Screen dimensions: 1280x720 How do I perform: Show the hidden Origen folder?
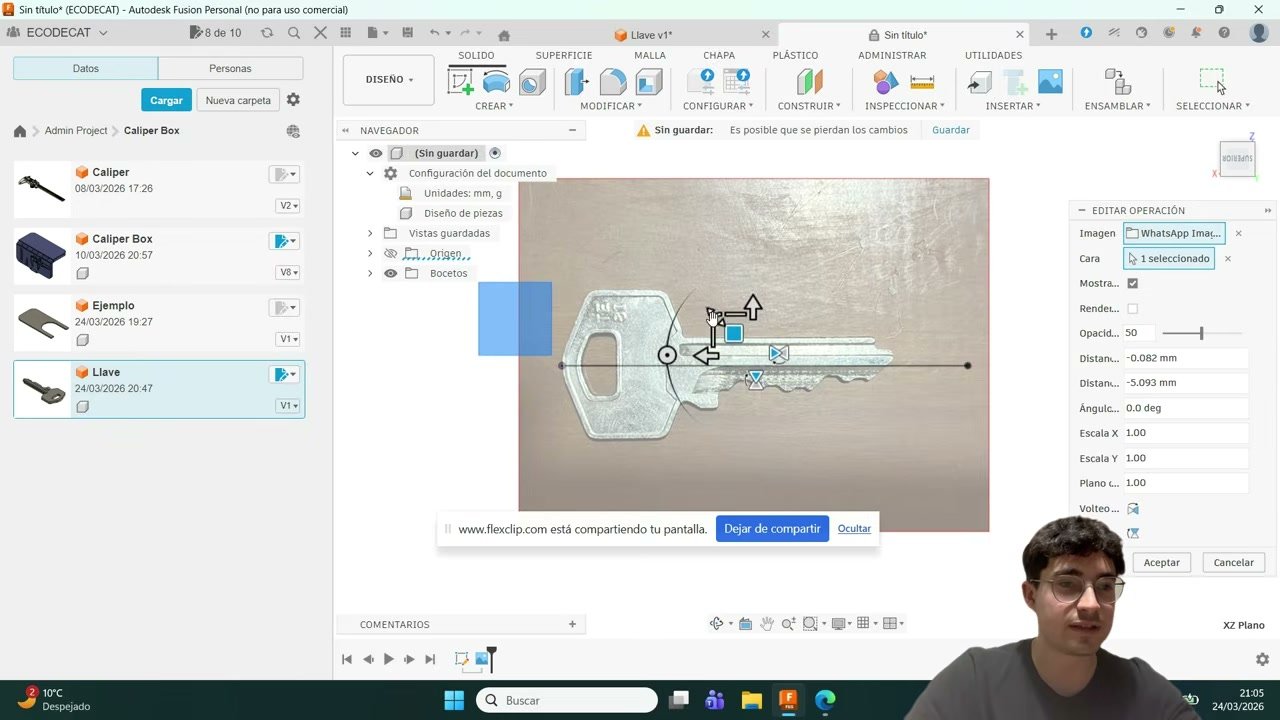[391, 253]
